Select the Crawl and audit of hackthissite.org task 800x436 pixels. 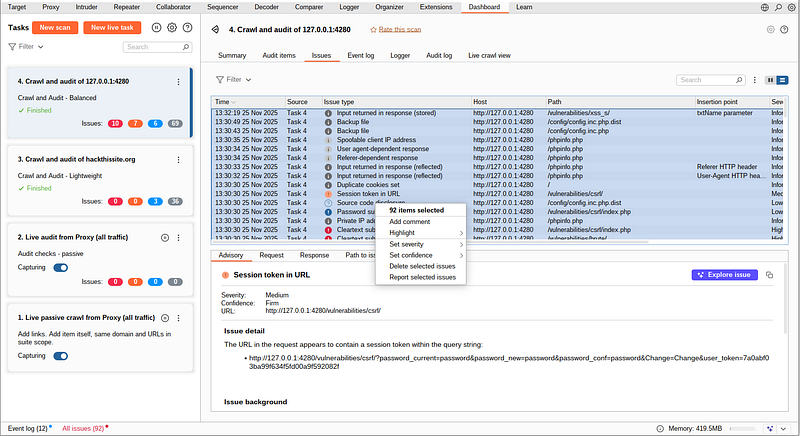point(100,181)
